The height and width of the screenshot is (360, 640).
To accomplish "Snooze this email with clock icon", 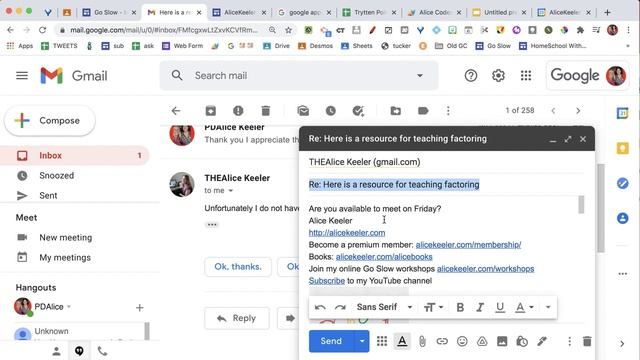I will click(331, 111).
